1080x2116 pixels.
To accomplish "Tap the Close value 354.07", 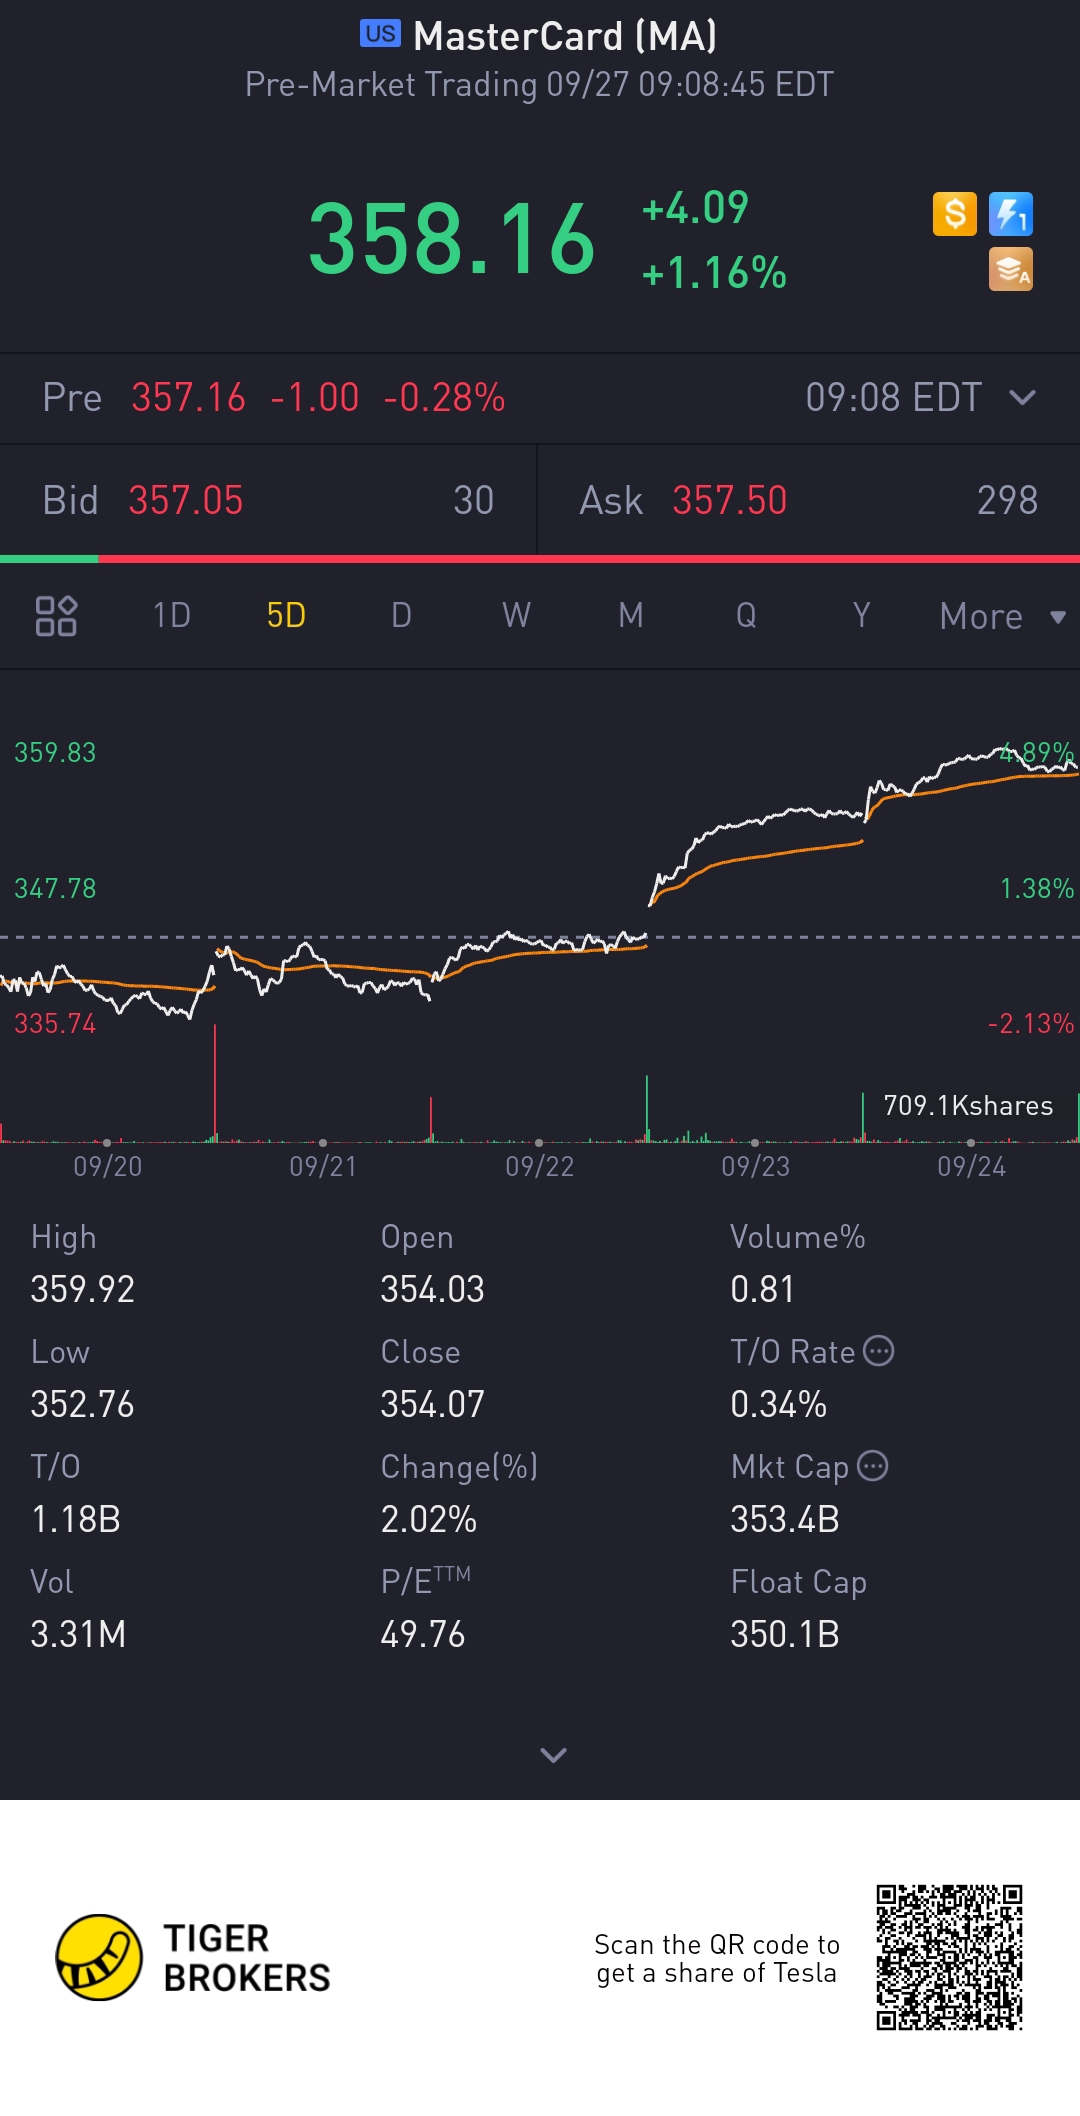I will tap(432, 1404).
